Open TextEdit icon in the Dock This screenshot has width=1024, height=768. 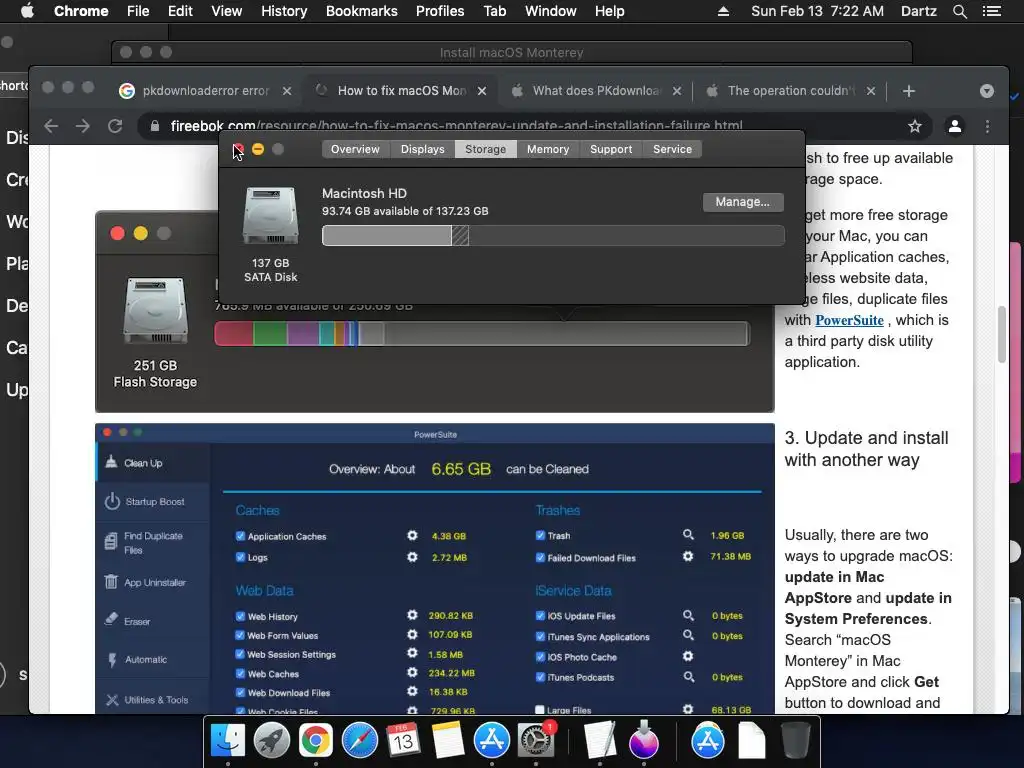coord(600,741)
